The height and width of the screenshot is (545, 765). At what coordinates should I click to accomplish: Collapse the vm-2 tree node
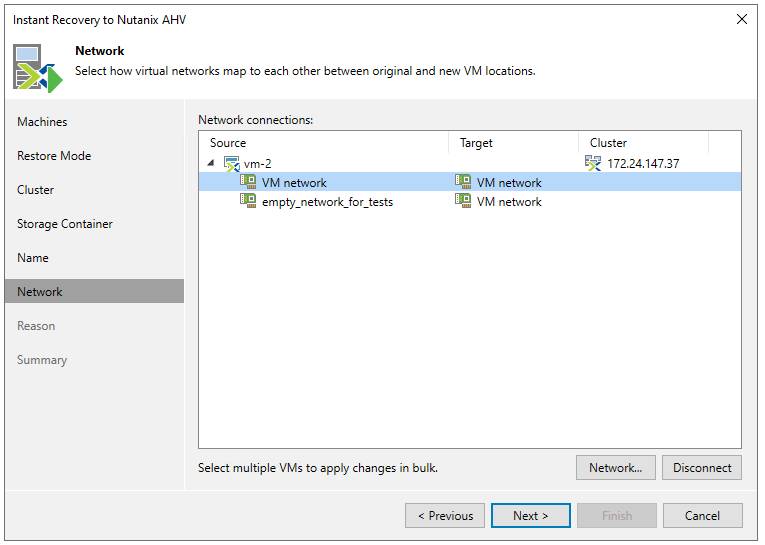[211, 163]
